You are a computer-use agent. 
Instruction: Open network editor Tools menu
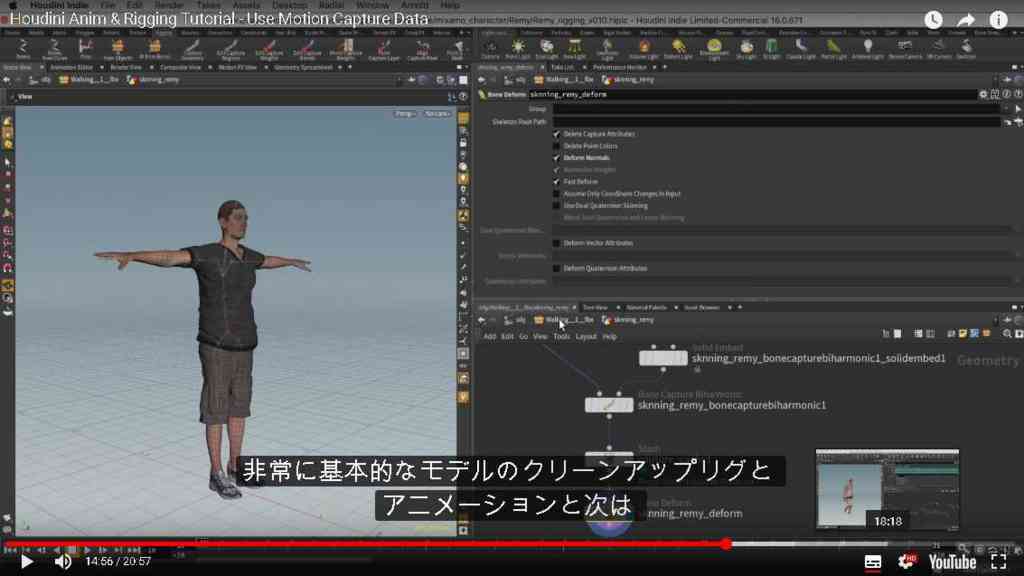pyautogui.click(x=562, y=336)
